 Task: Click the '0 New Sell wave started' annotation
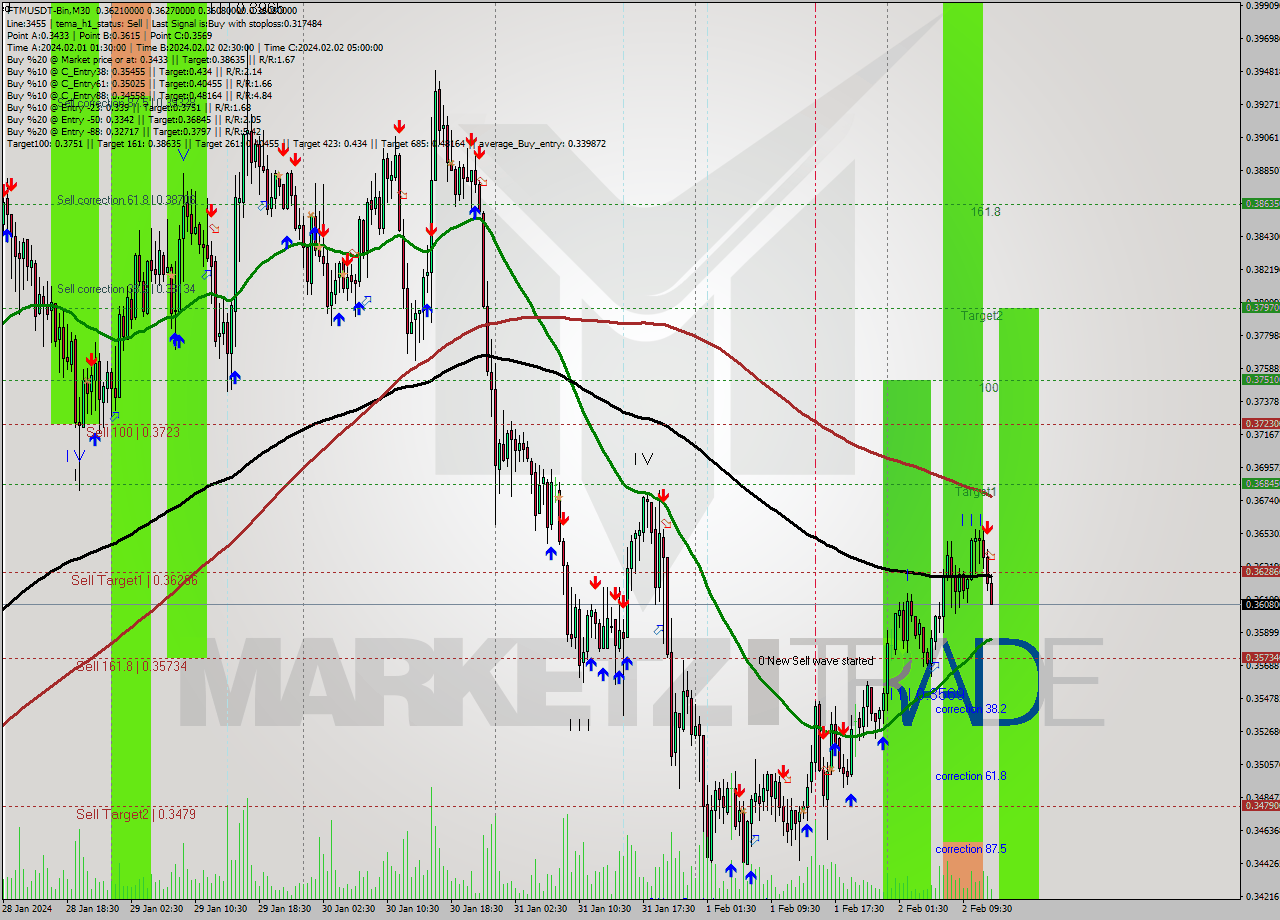tap(815, 661)
